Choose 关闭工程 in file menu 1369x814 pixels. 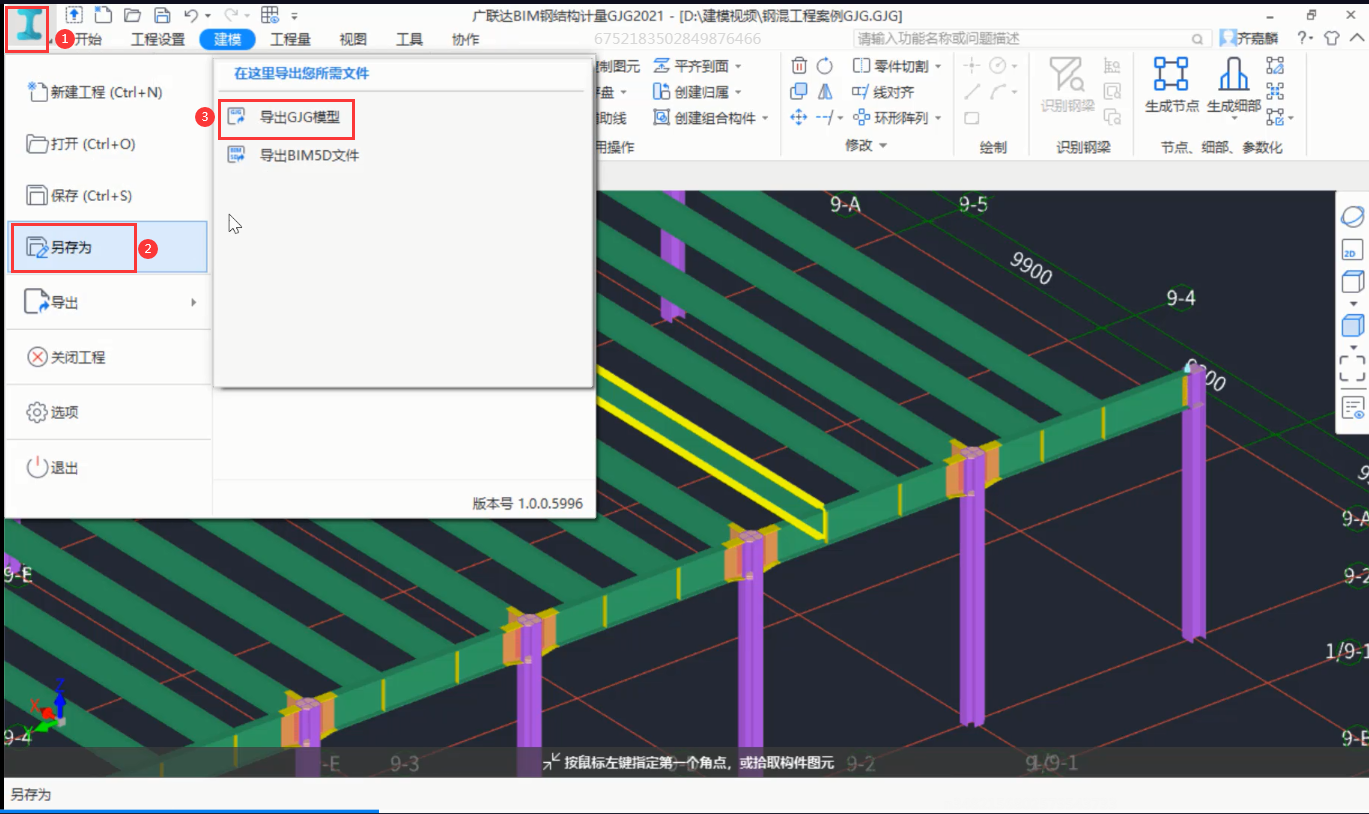point(108,357)
